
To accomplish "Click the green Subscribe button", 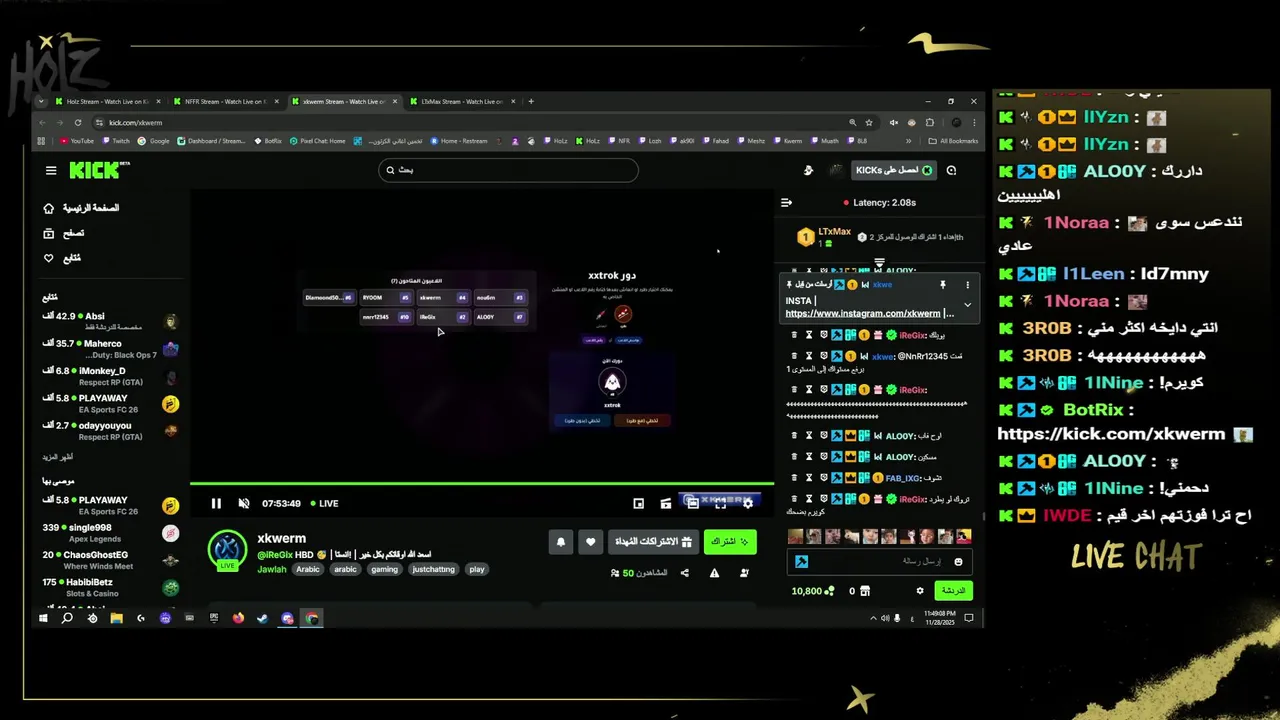I will pos(730,542).
